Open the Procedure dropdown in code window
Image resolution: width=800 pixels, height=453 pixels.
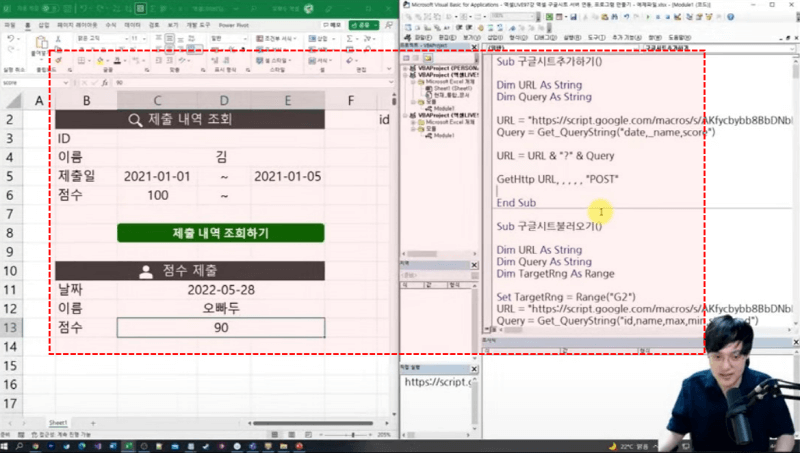pyautogui.click(x=791, y=48)
